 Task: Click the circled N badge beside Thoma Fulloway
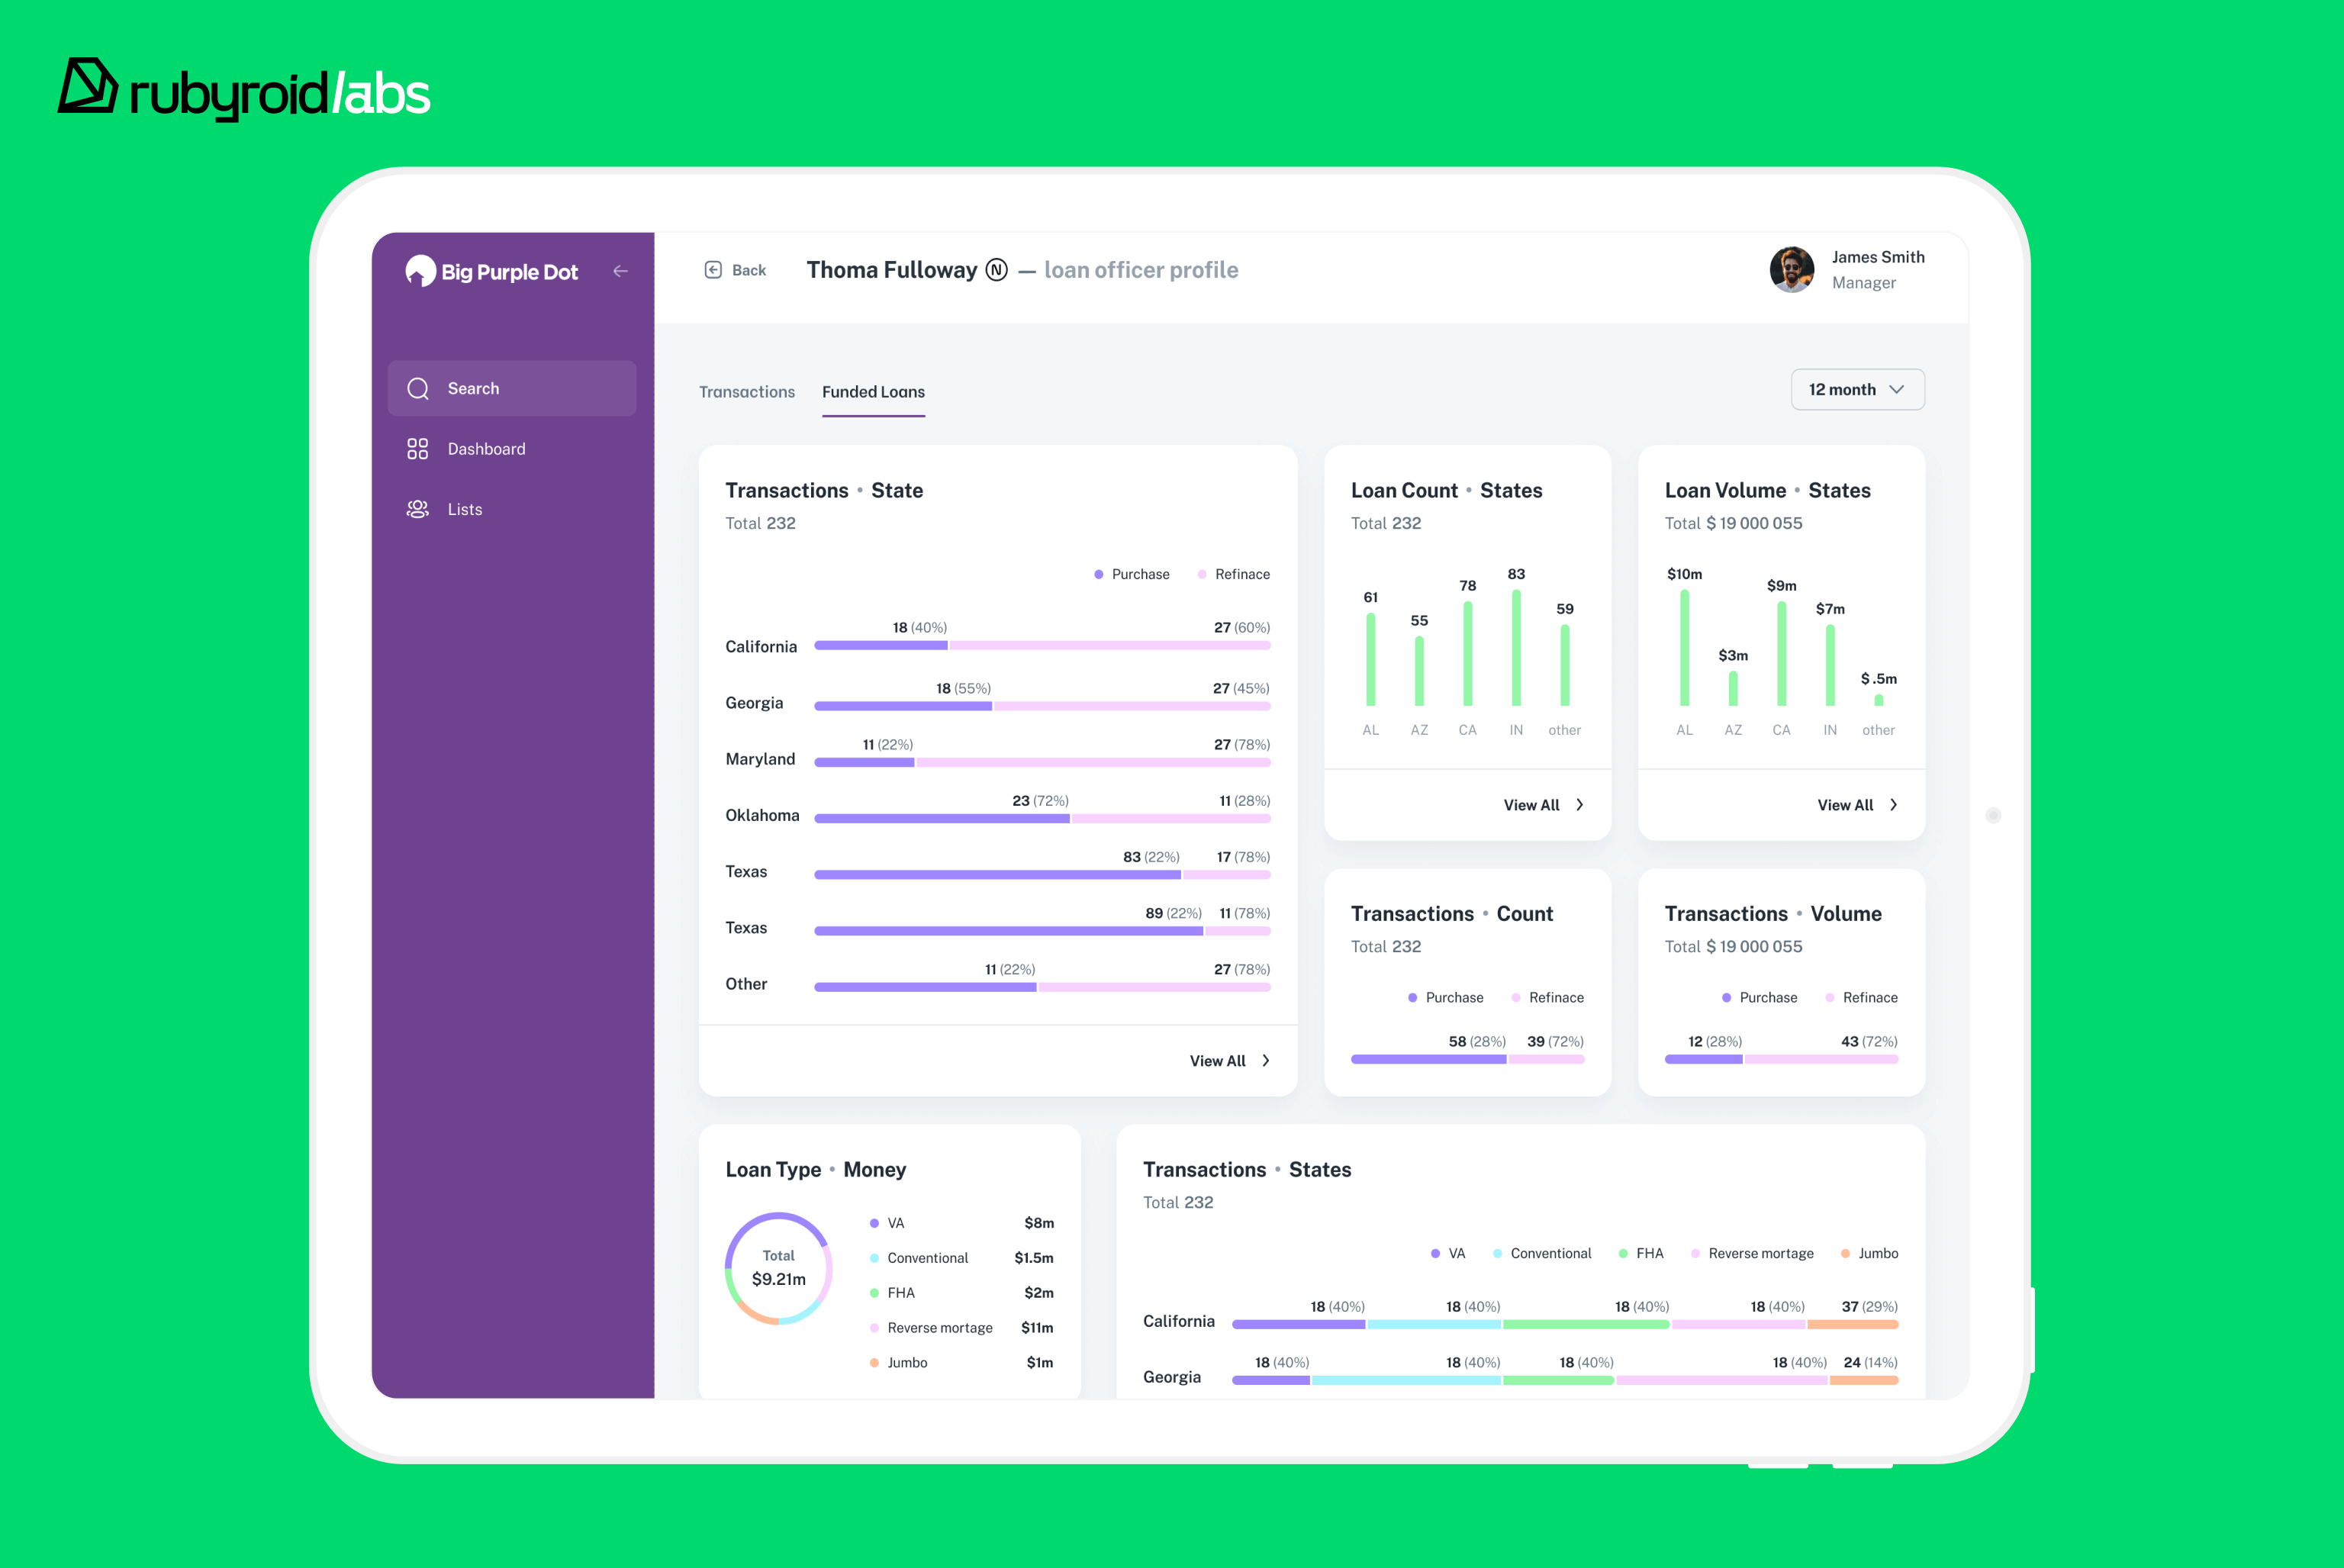(996, 270)
